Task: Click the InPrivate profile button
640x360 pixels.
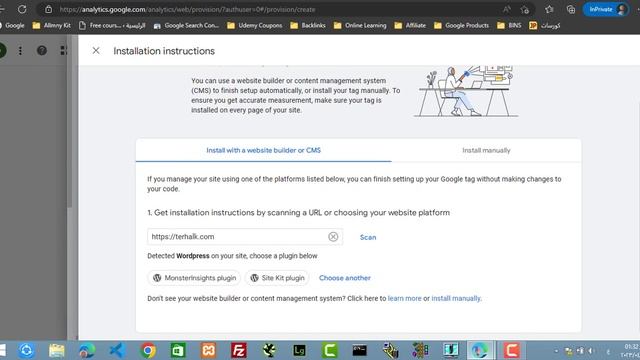Action: pyautogui.click(x=606, y=9)
